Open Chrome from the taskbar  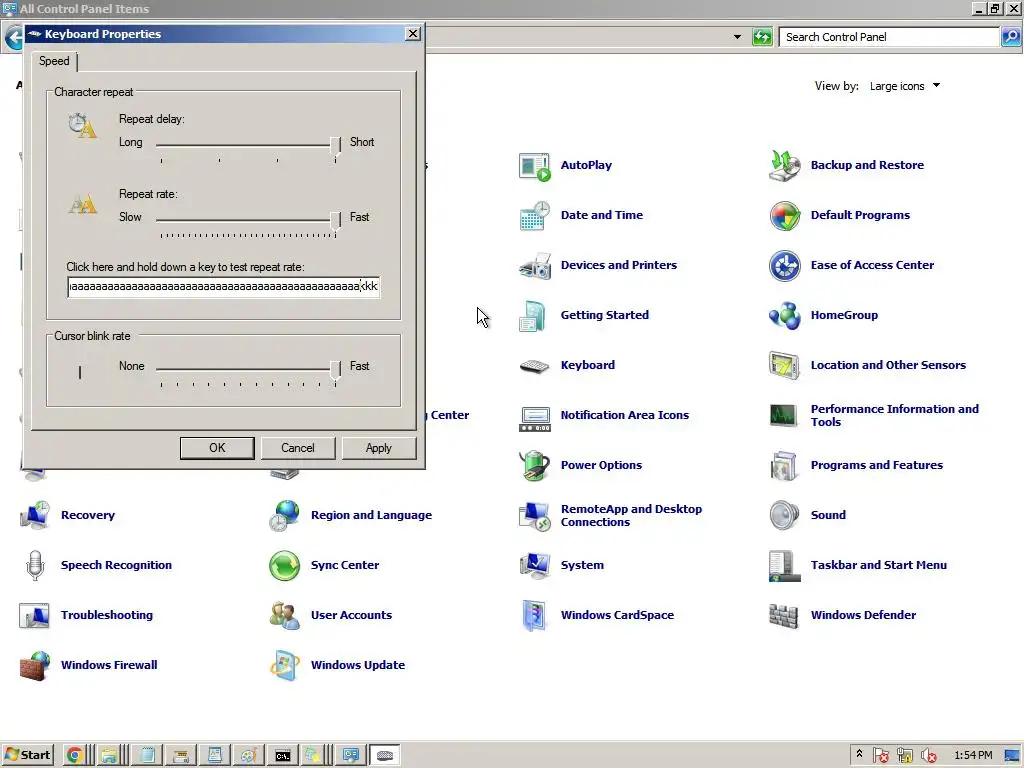[x=74, y=756]
